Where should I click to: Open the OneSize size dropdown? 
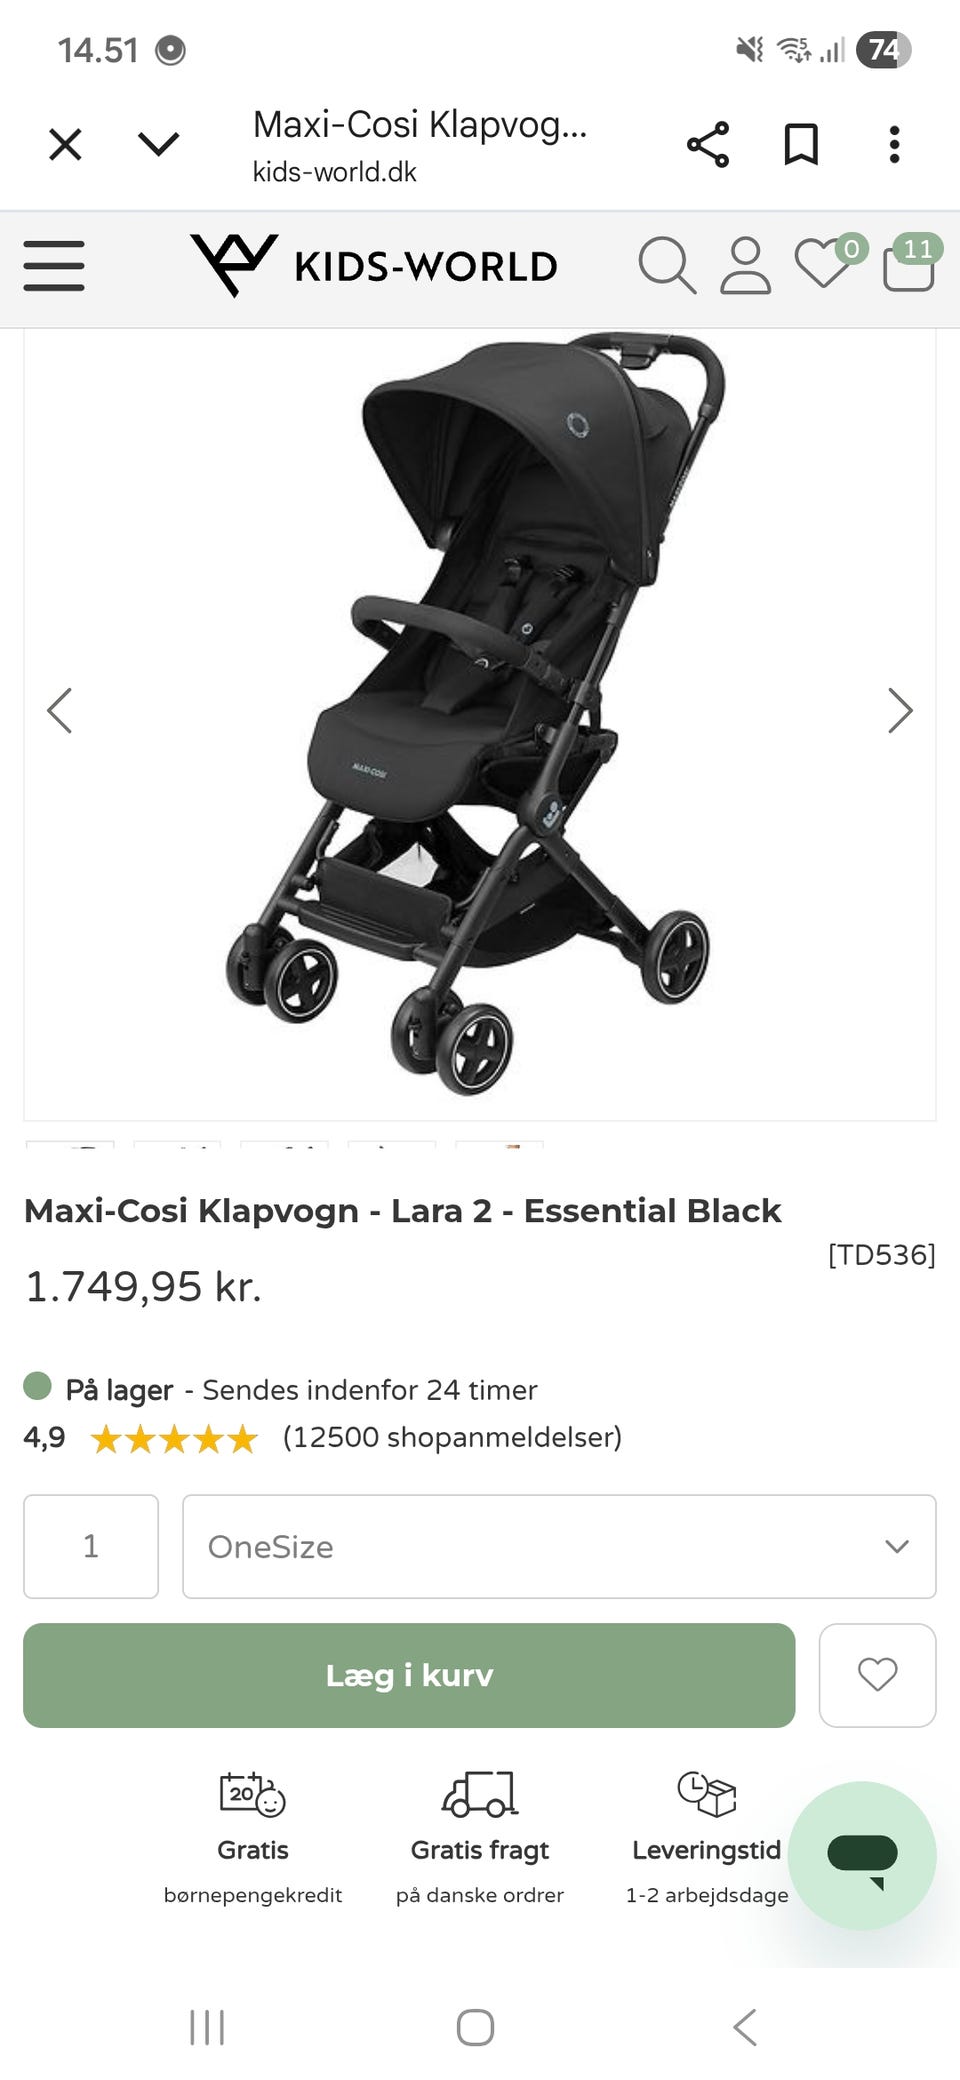point(559,1546)
